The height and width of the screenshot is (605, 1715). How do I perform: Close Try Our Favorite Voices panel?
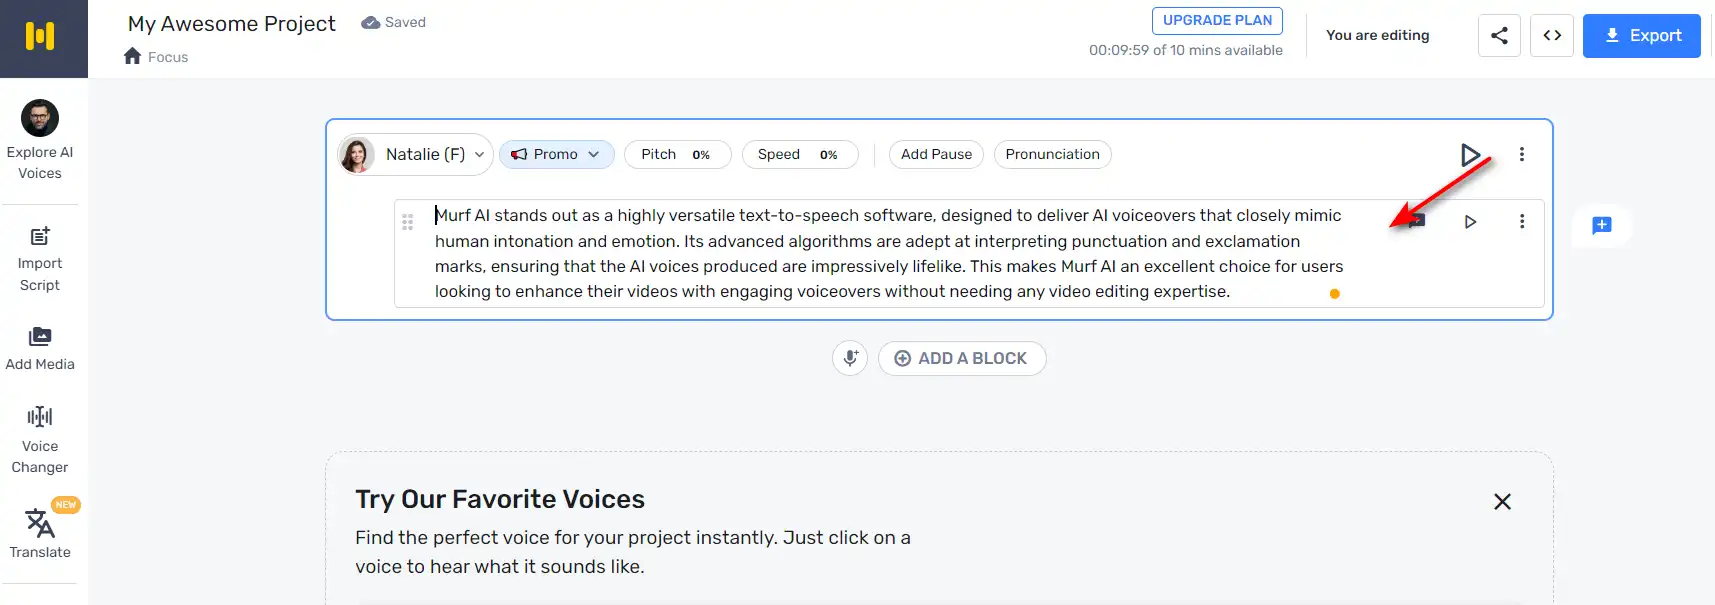click(x=1502, y=502)
